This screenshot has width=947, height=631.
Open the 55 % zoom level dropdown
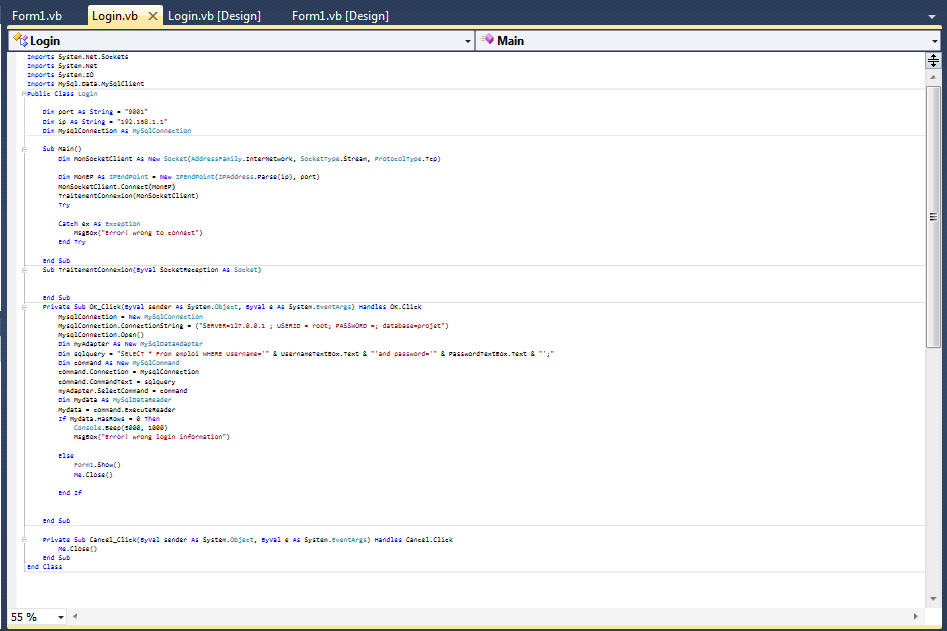pos(61,617)
